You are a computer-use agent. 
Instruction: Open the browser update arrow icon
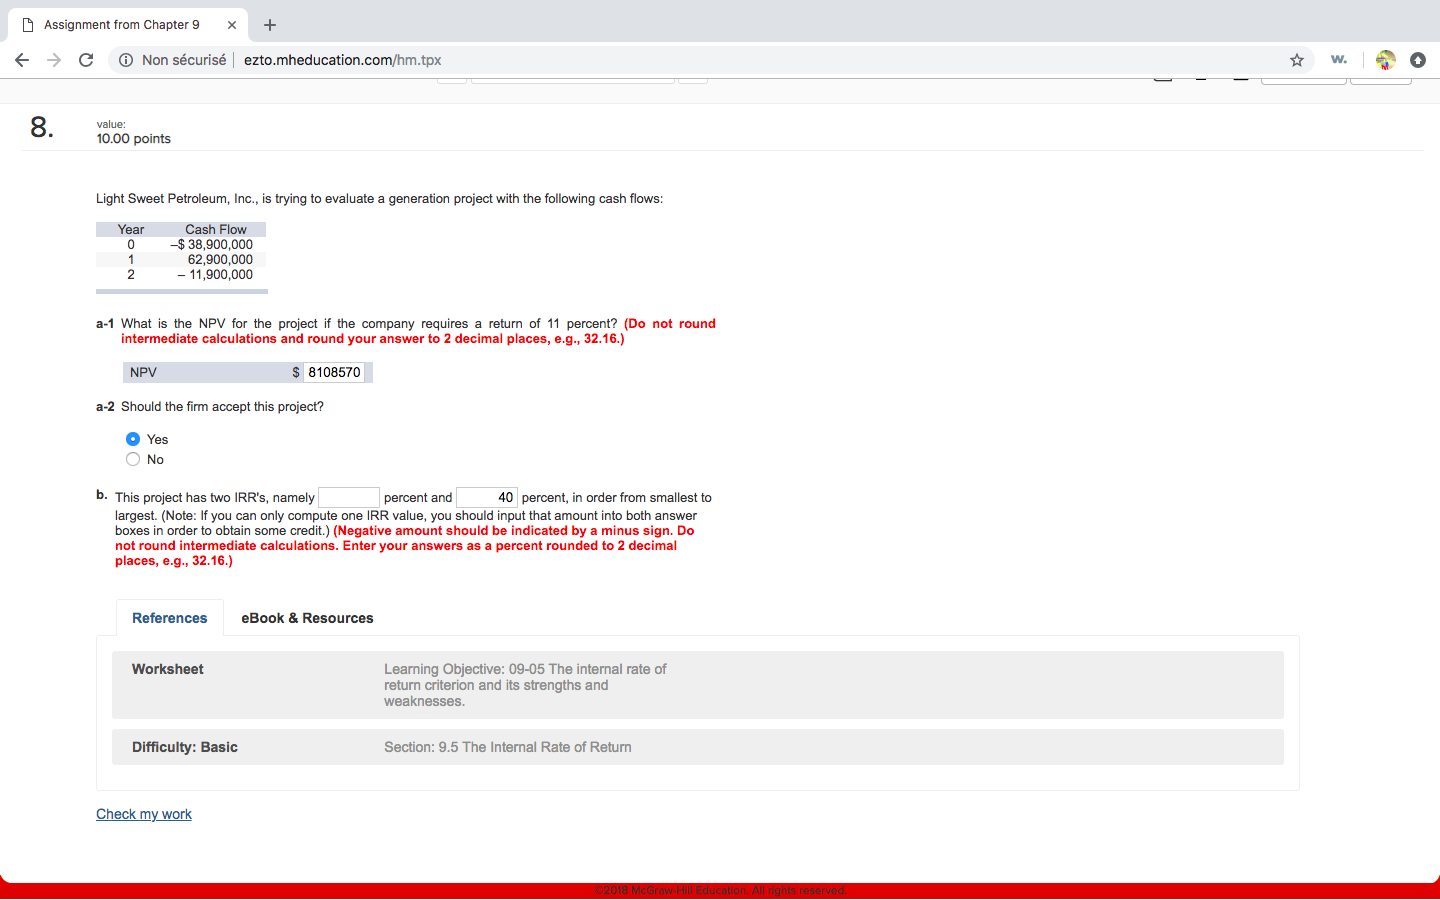click(1418, 60)
